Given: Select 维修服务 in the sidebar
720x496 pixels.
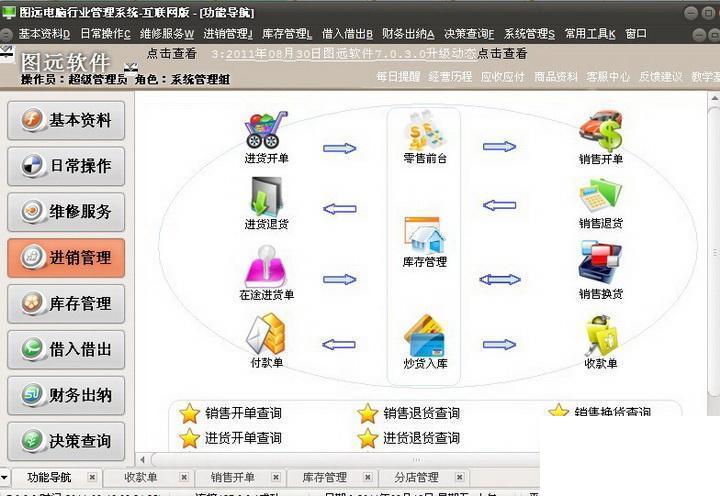Looking at the screenshot, I should pyautogui.click(x=66, y=212).
